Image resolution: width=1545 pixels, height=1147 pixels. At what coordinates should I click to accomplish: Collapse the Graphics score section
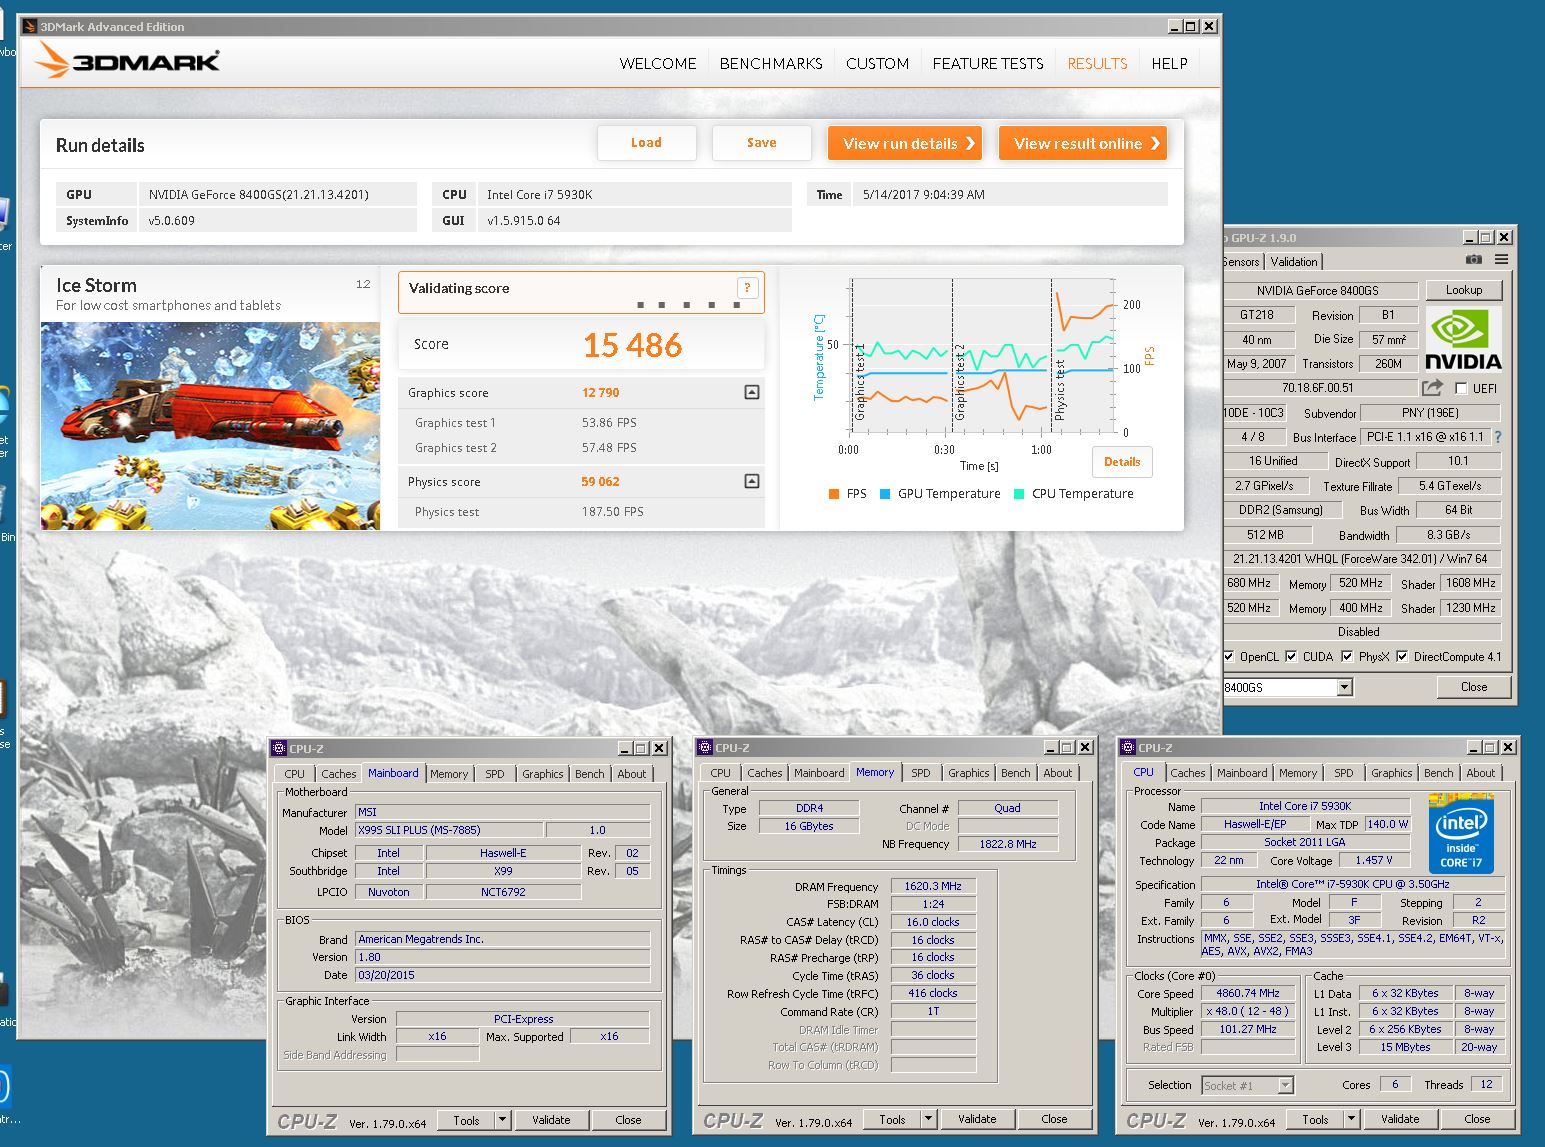[x=752, y=393]
